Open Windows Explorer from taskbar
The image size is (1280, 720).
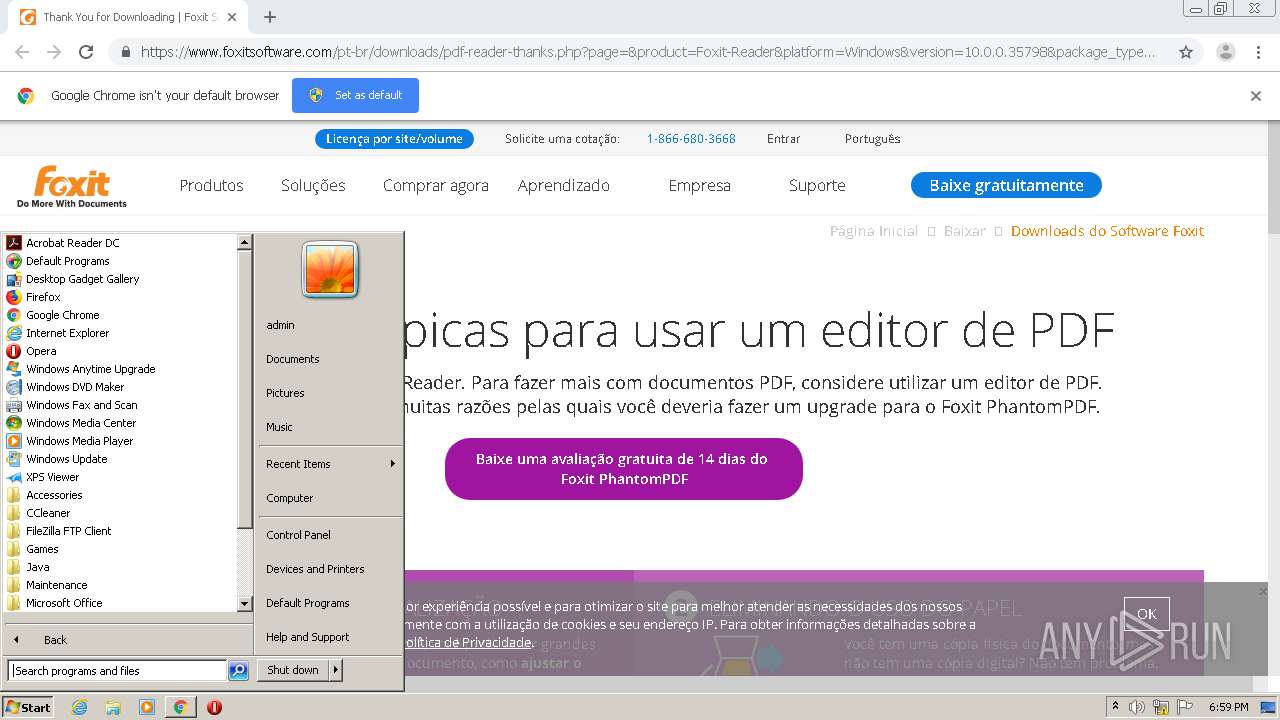point(113,707)
